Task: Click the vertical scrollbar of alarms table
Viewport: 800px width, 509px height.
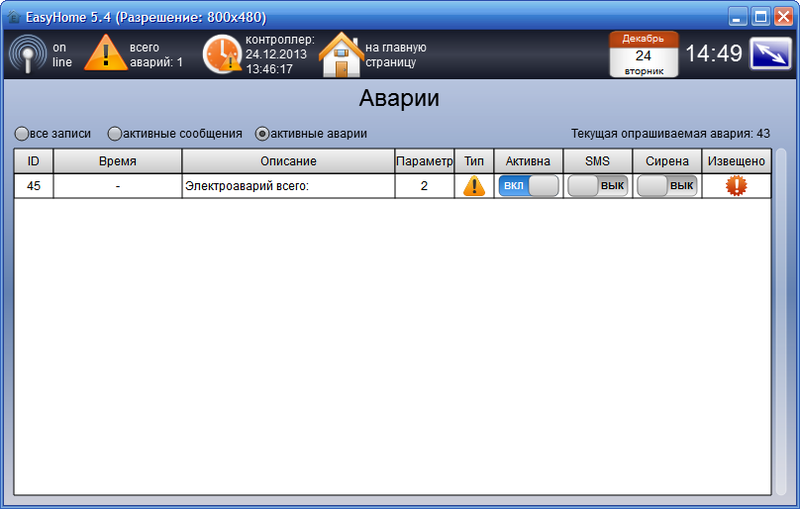Action: point(781,320)
